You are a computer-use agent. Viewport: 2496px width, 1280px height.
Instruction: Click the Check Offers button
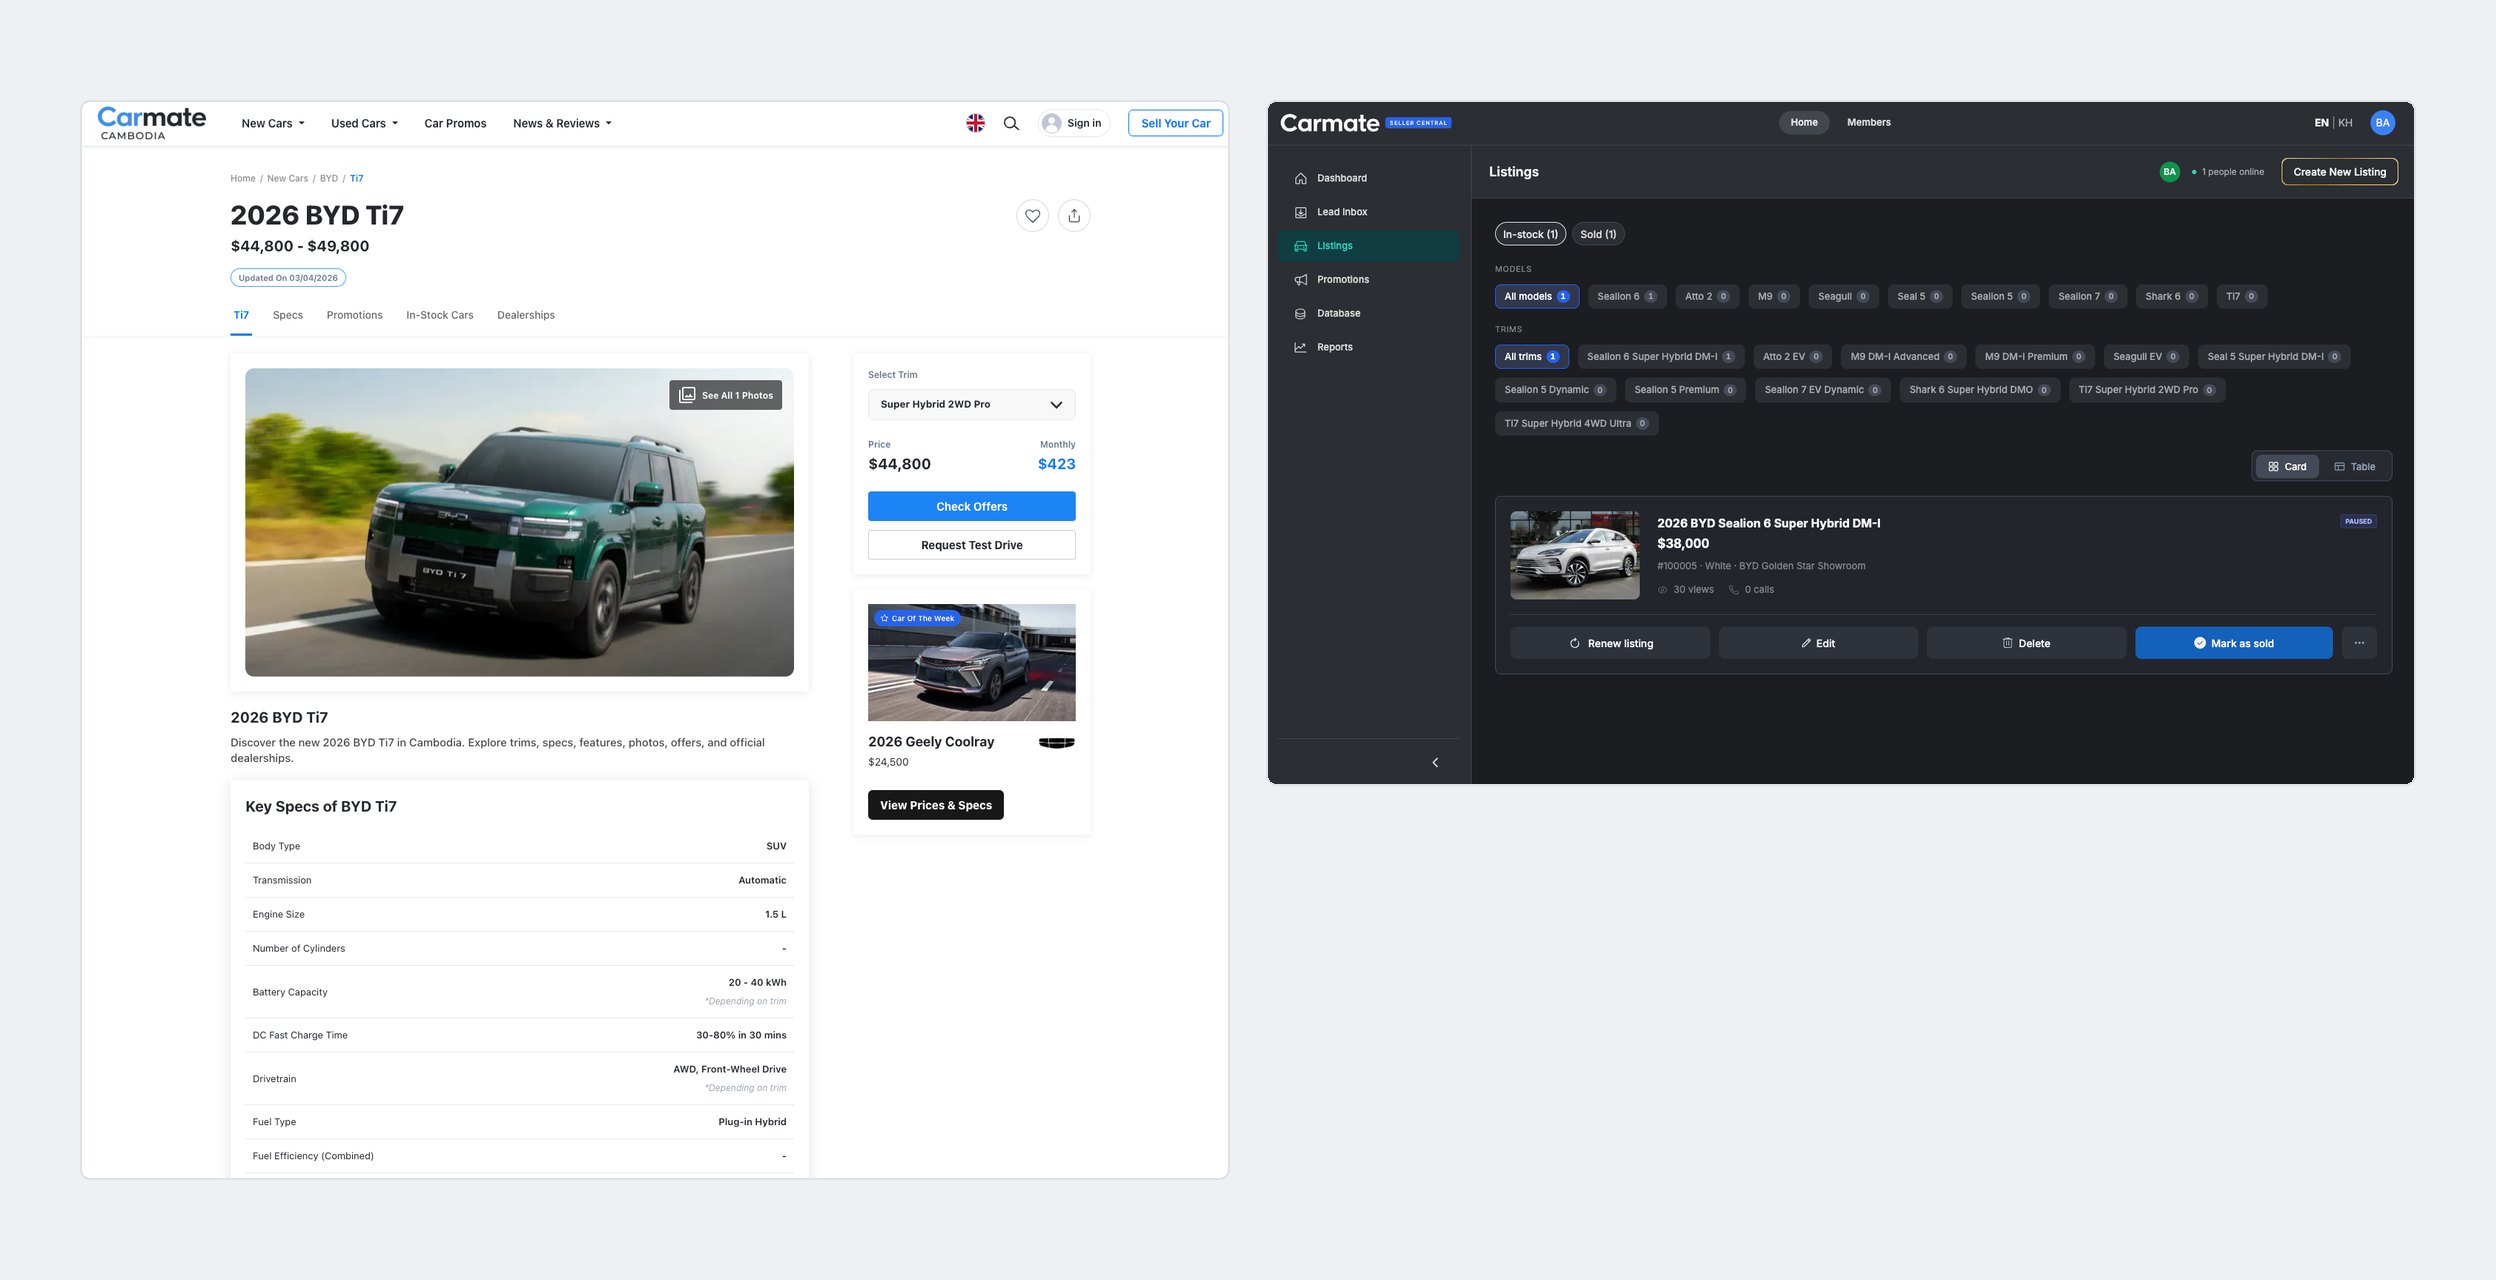click(971, 506)
